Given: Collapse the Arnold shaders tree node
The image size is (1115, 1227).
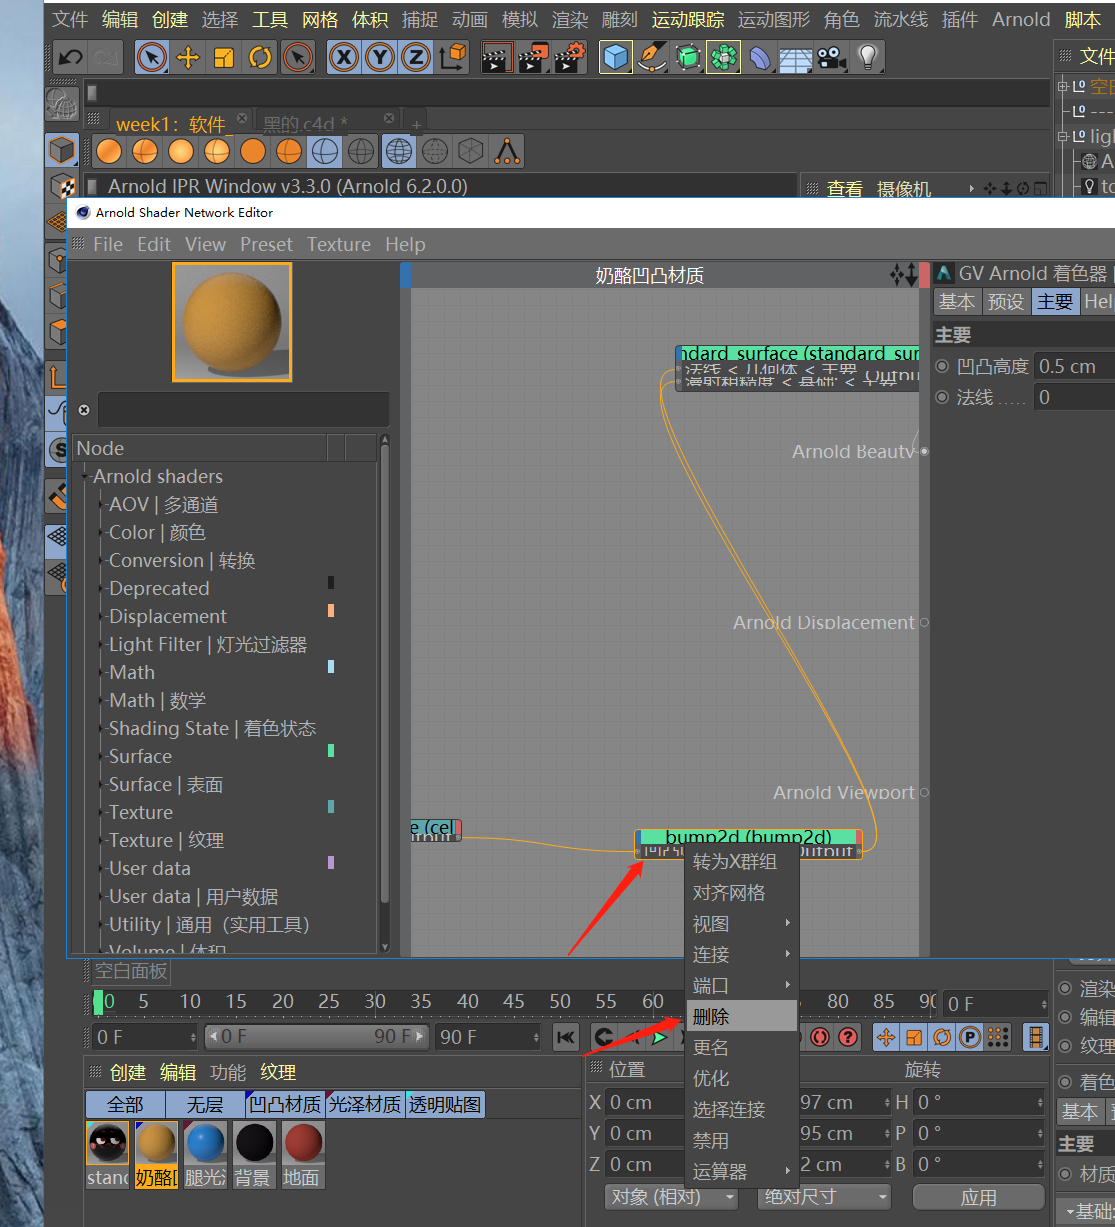Looking at the screenshot, I should (85, 477).
